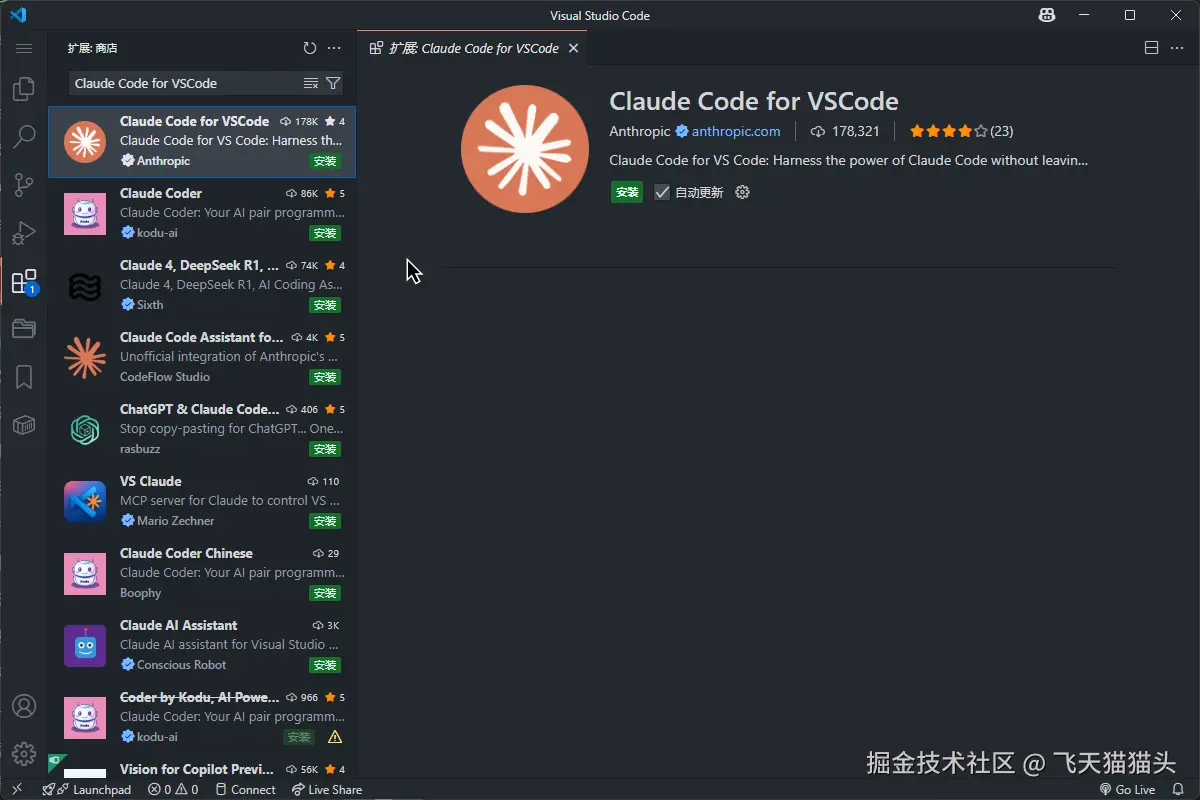Open notifications bell in status bar
The height and width of the screenshot is (800, 1200).
(1178, 790)
